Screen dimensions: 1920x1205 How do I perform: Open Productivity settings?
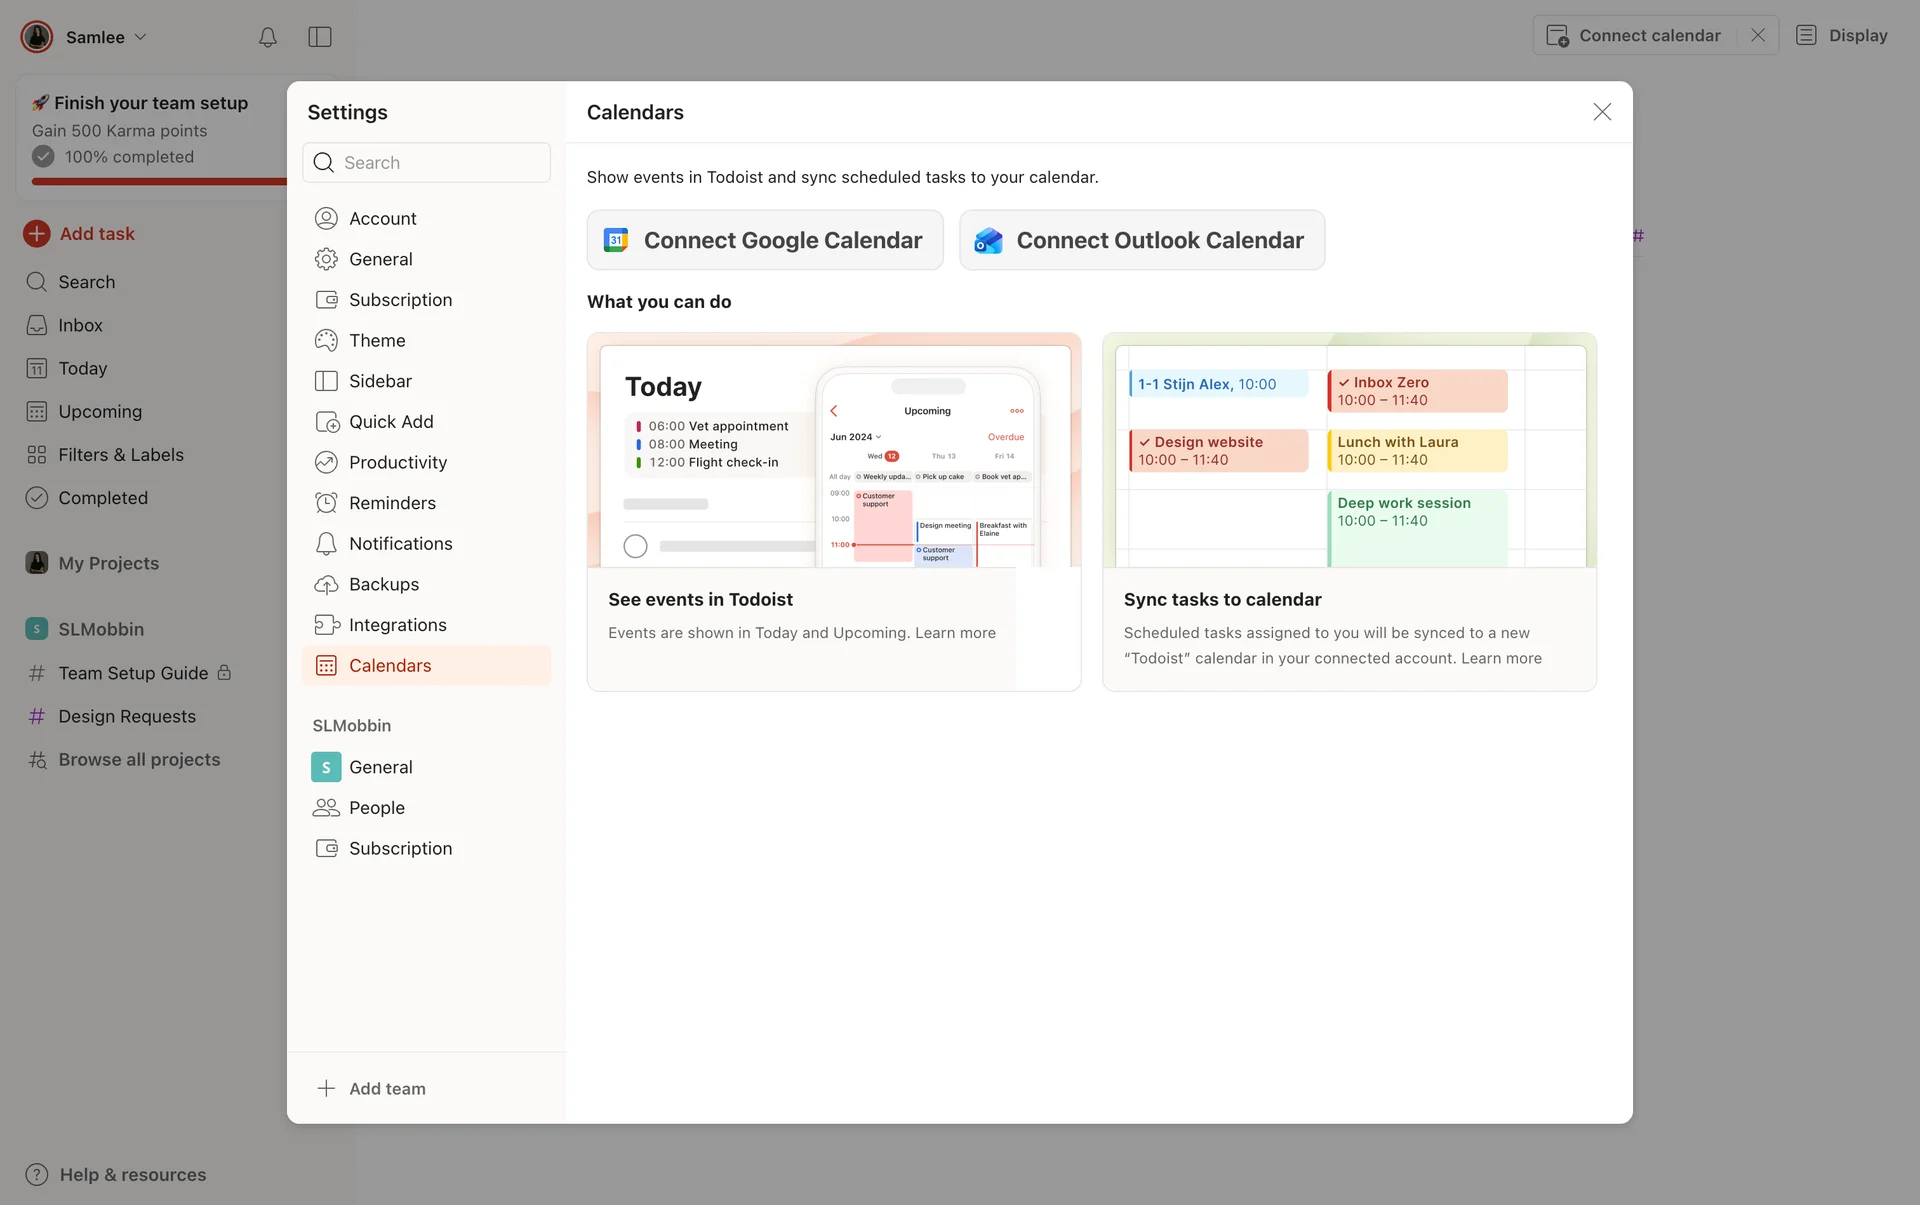tap(397, 462)
